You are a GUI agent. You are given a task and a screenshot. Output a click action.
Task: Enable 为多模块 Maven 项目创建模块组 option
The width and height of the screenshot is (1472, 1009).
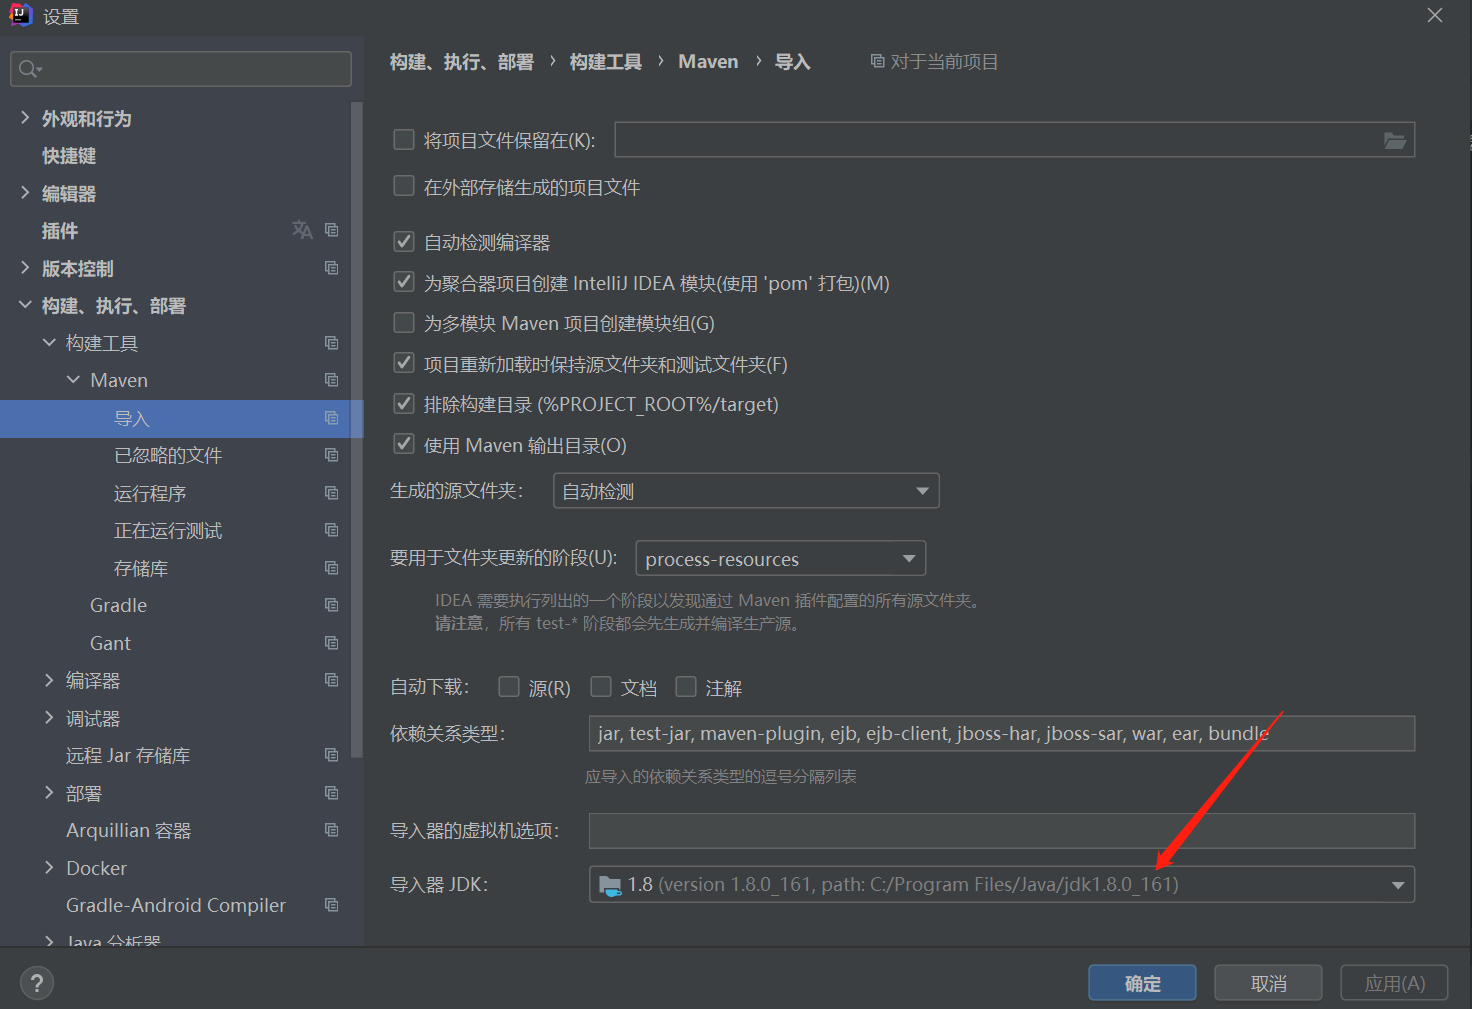tap(404, 322)
